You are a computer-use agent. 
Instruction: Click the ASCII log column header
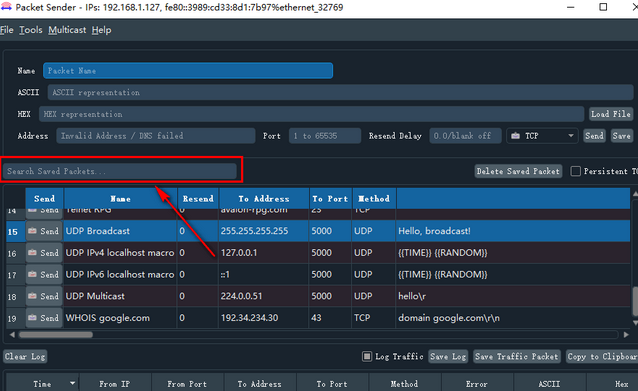(x=549, y=384)
